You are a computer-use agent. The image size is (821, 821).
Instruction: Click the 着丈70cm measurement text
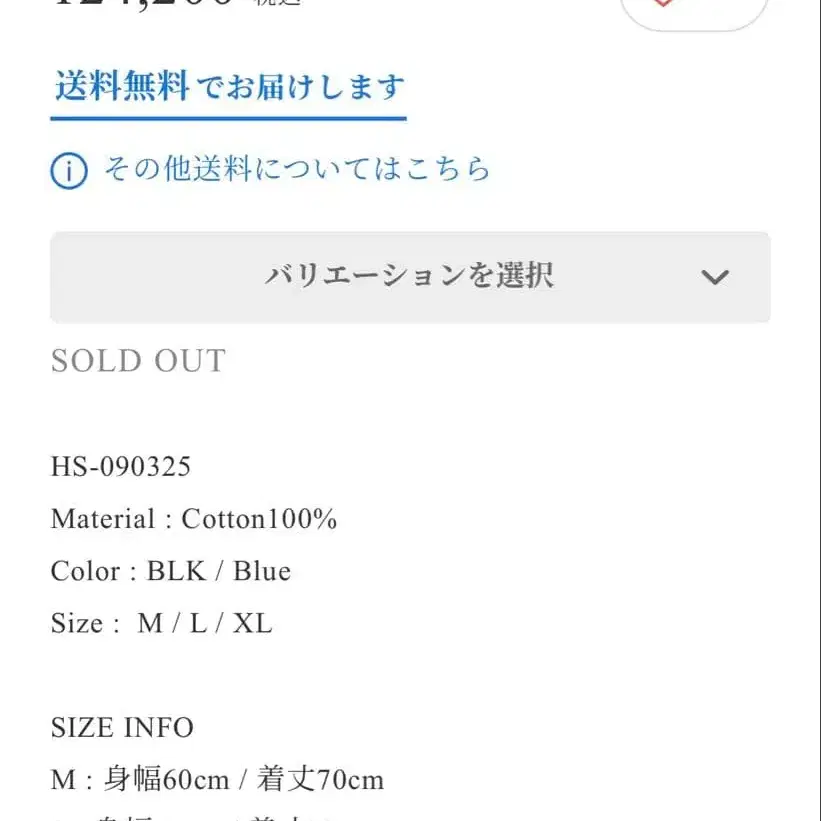coord(320,779)
